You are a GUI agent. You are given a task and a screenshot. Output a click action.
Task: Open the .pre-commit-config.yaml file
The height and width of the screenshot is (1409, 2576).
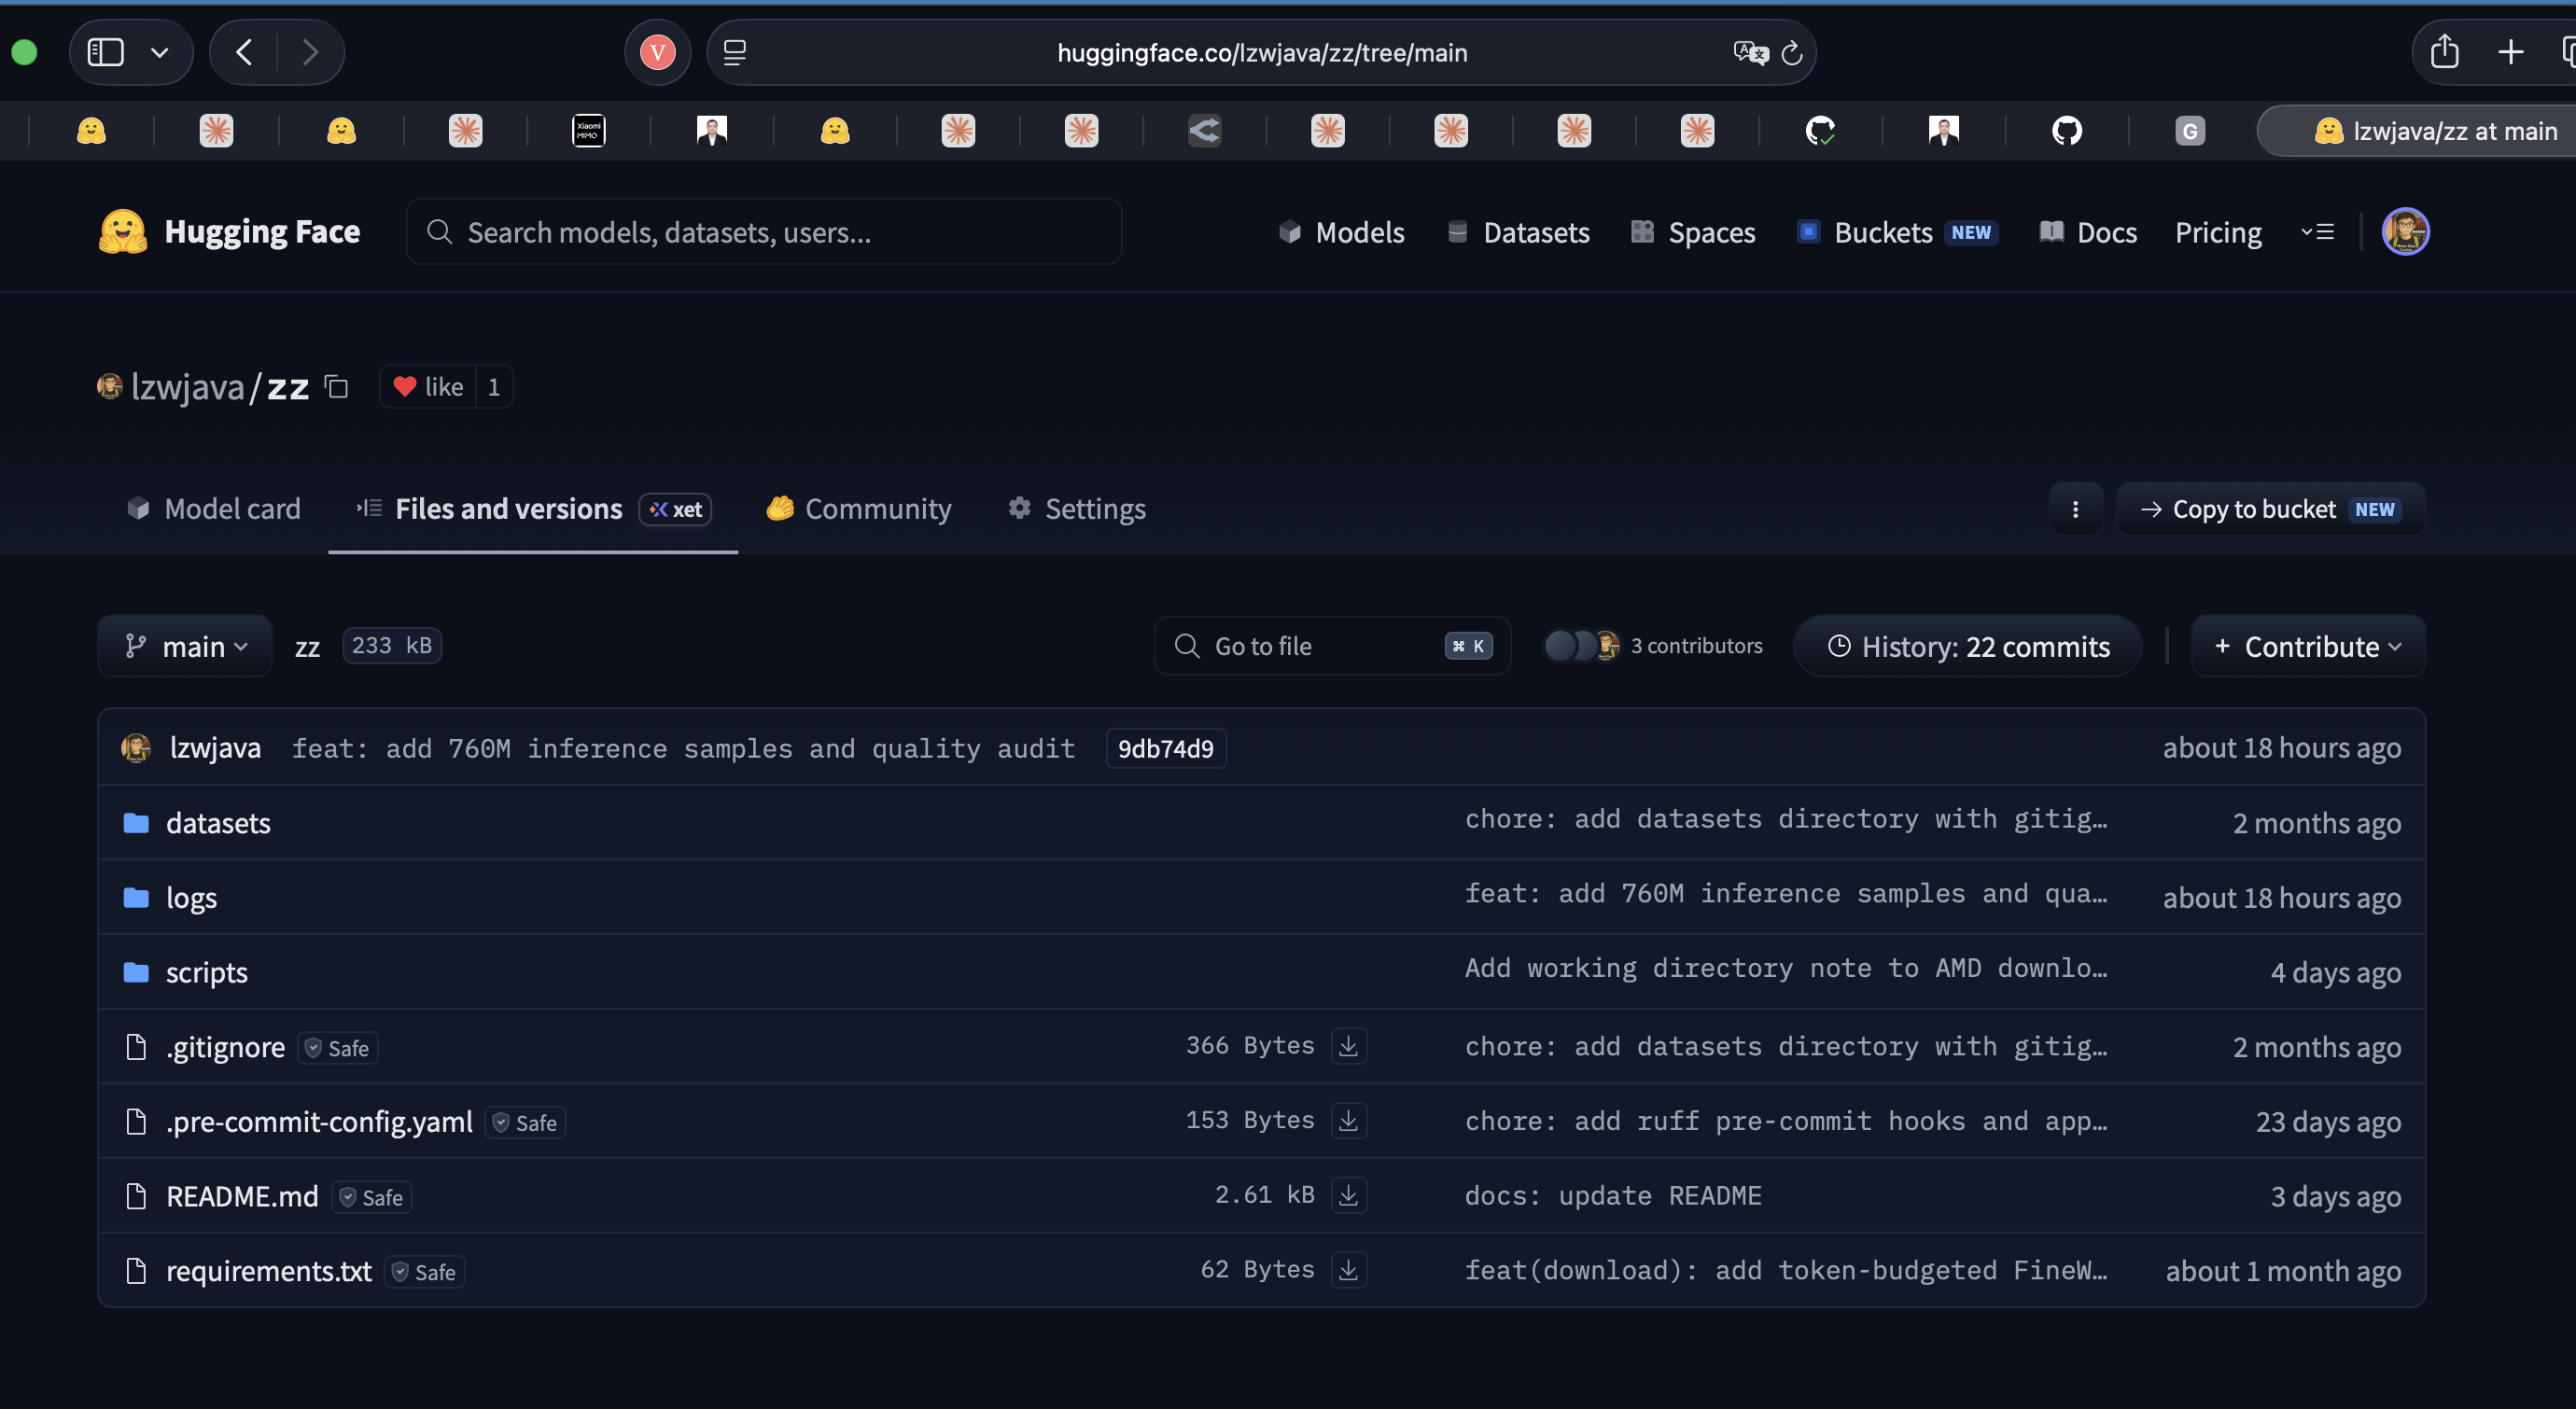pyautogui.click(x=319, y=1121)
